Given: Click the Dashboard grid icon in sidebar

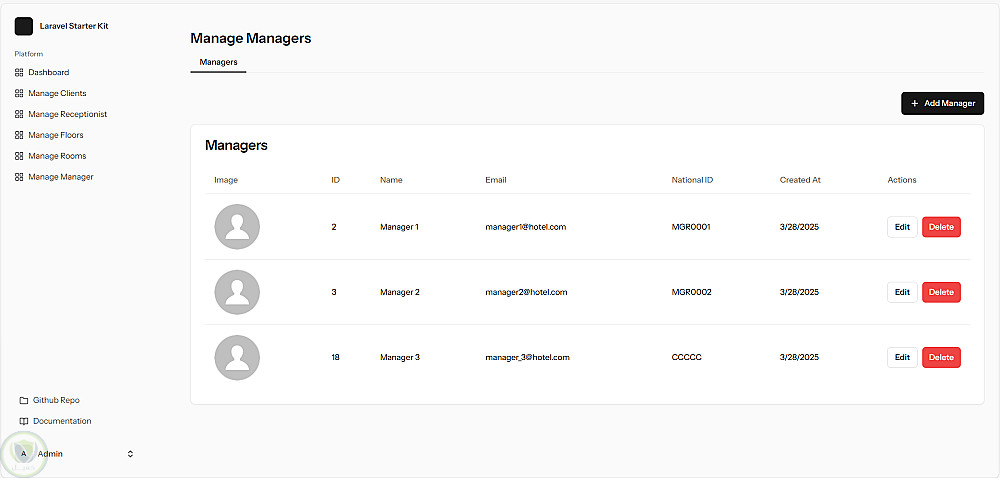Looking at the screenshot, I should pos(19,73).
